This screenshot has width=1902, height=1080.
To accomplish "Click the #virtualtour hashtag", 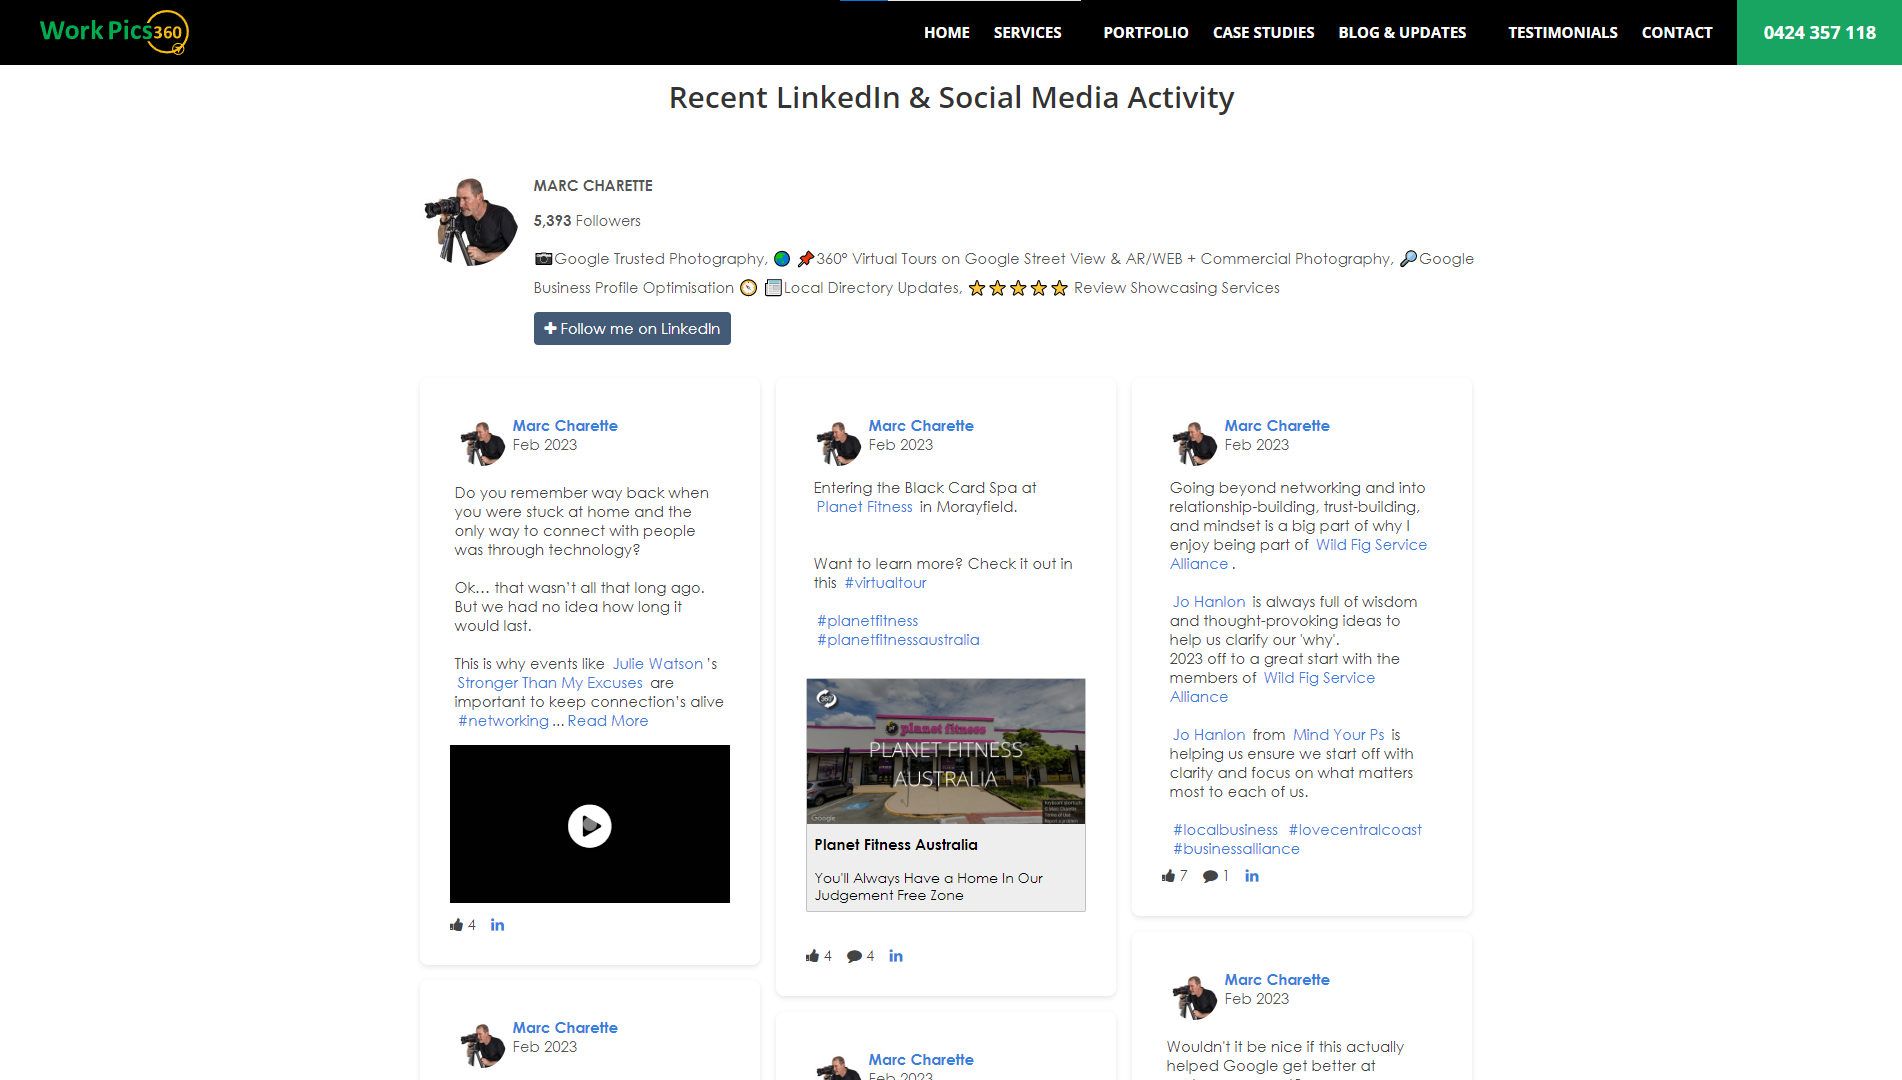I will 885,582.
